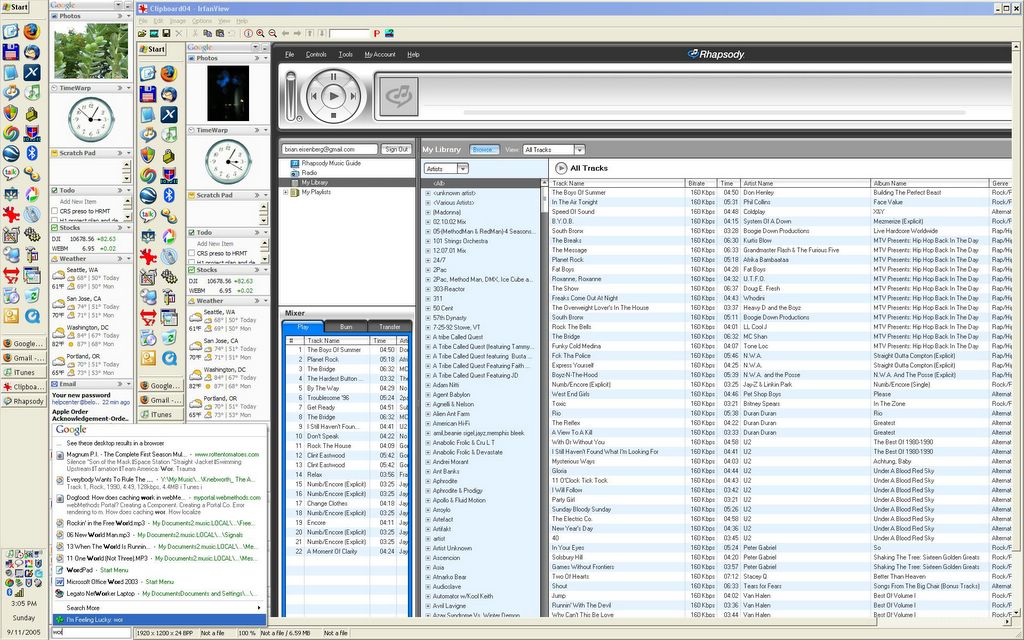Open the WordPad Start Menu search result
1024x640 pixels.
97,570
